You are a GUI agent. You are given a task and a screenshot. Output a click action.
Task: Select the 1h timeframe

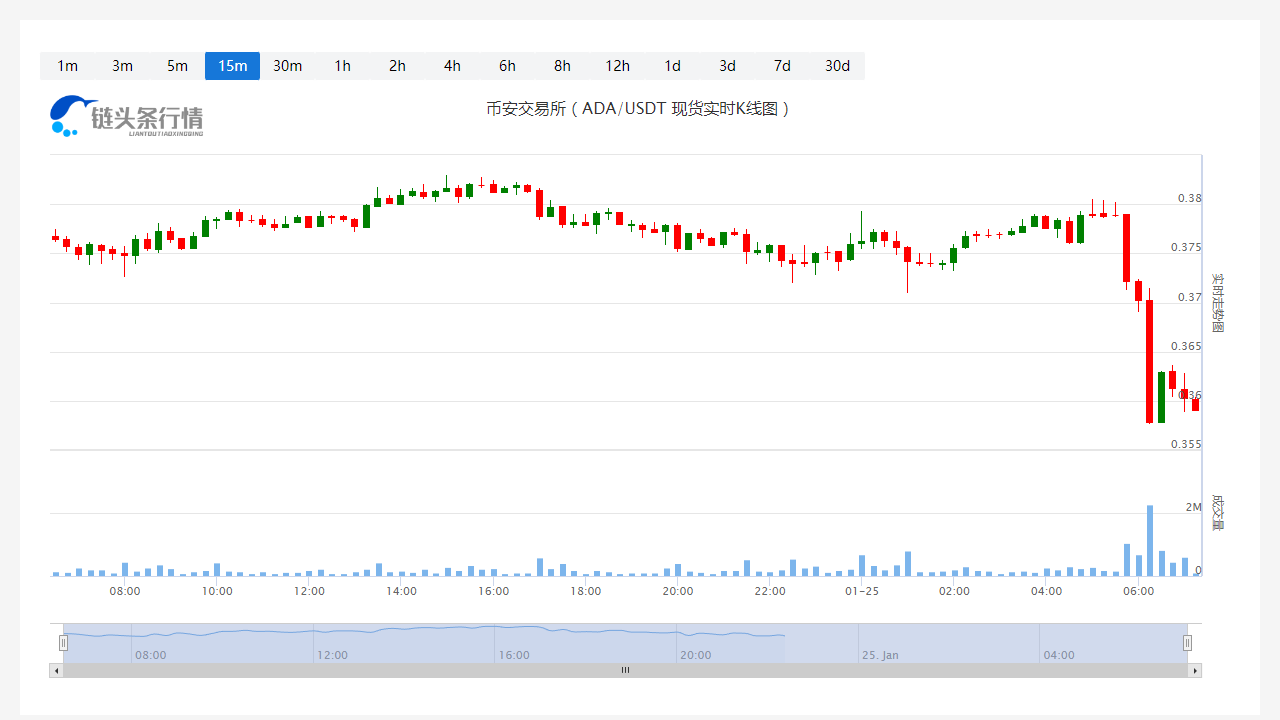342,66
